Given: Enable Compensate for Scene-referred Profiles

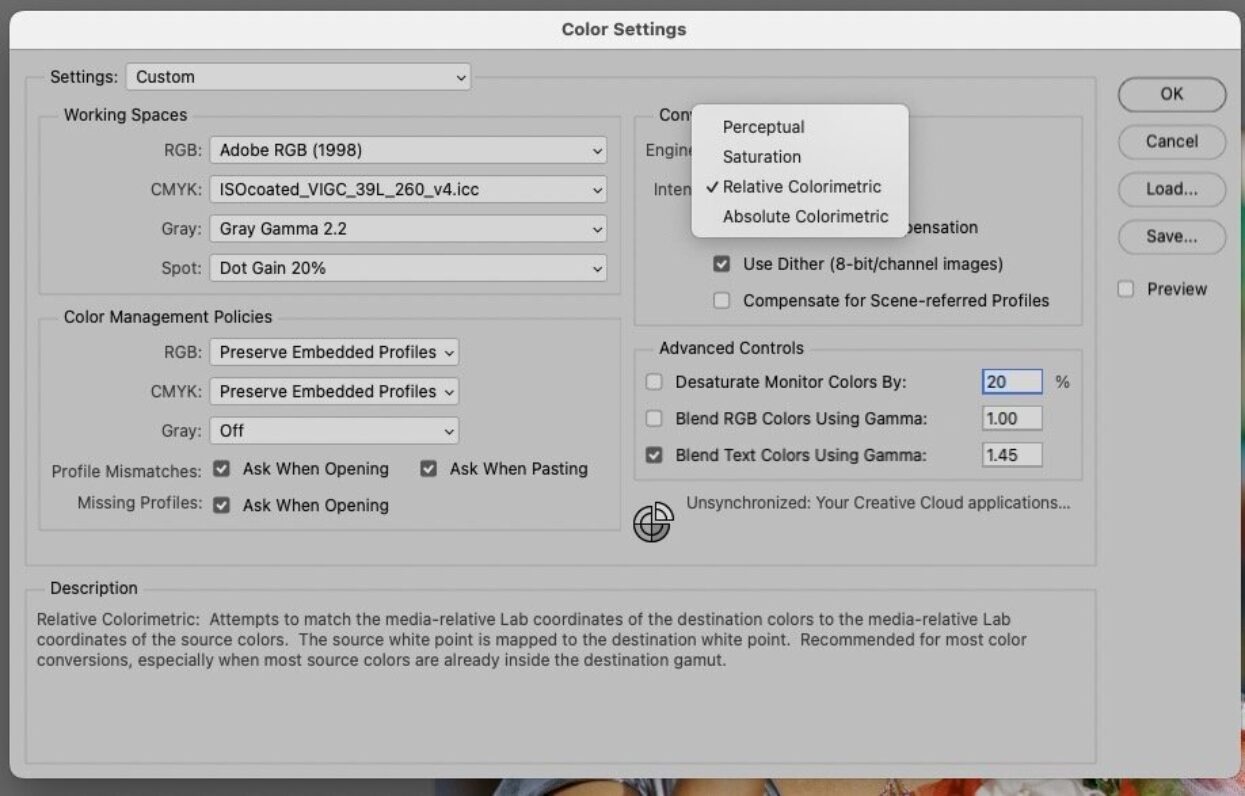Looking at the screenshot, I should (x=720, y=301).
